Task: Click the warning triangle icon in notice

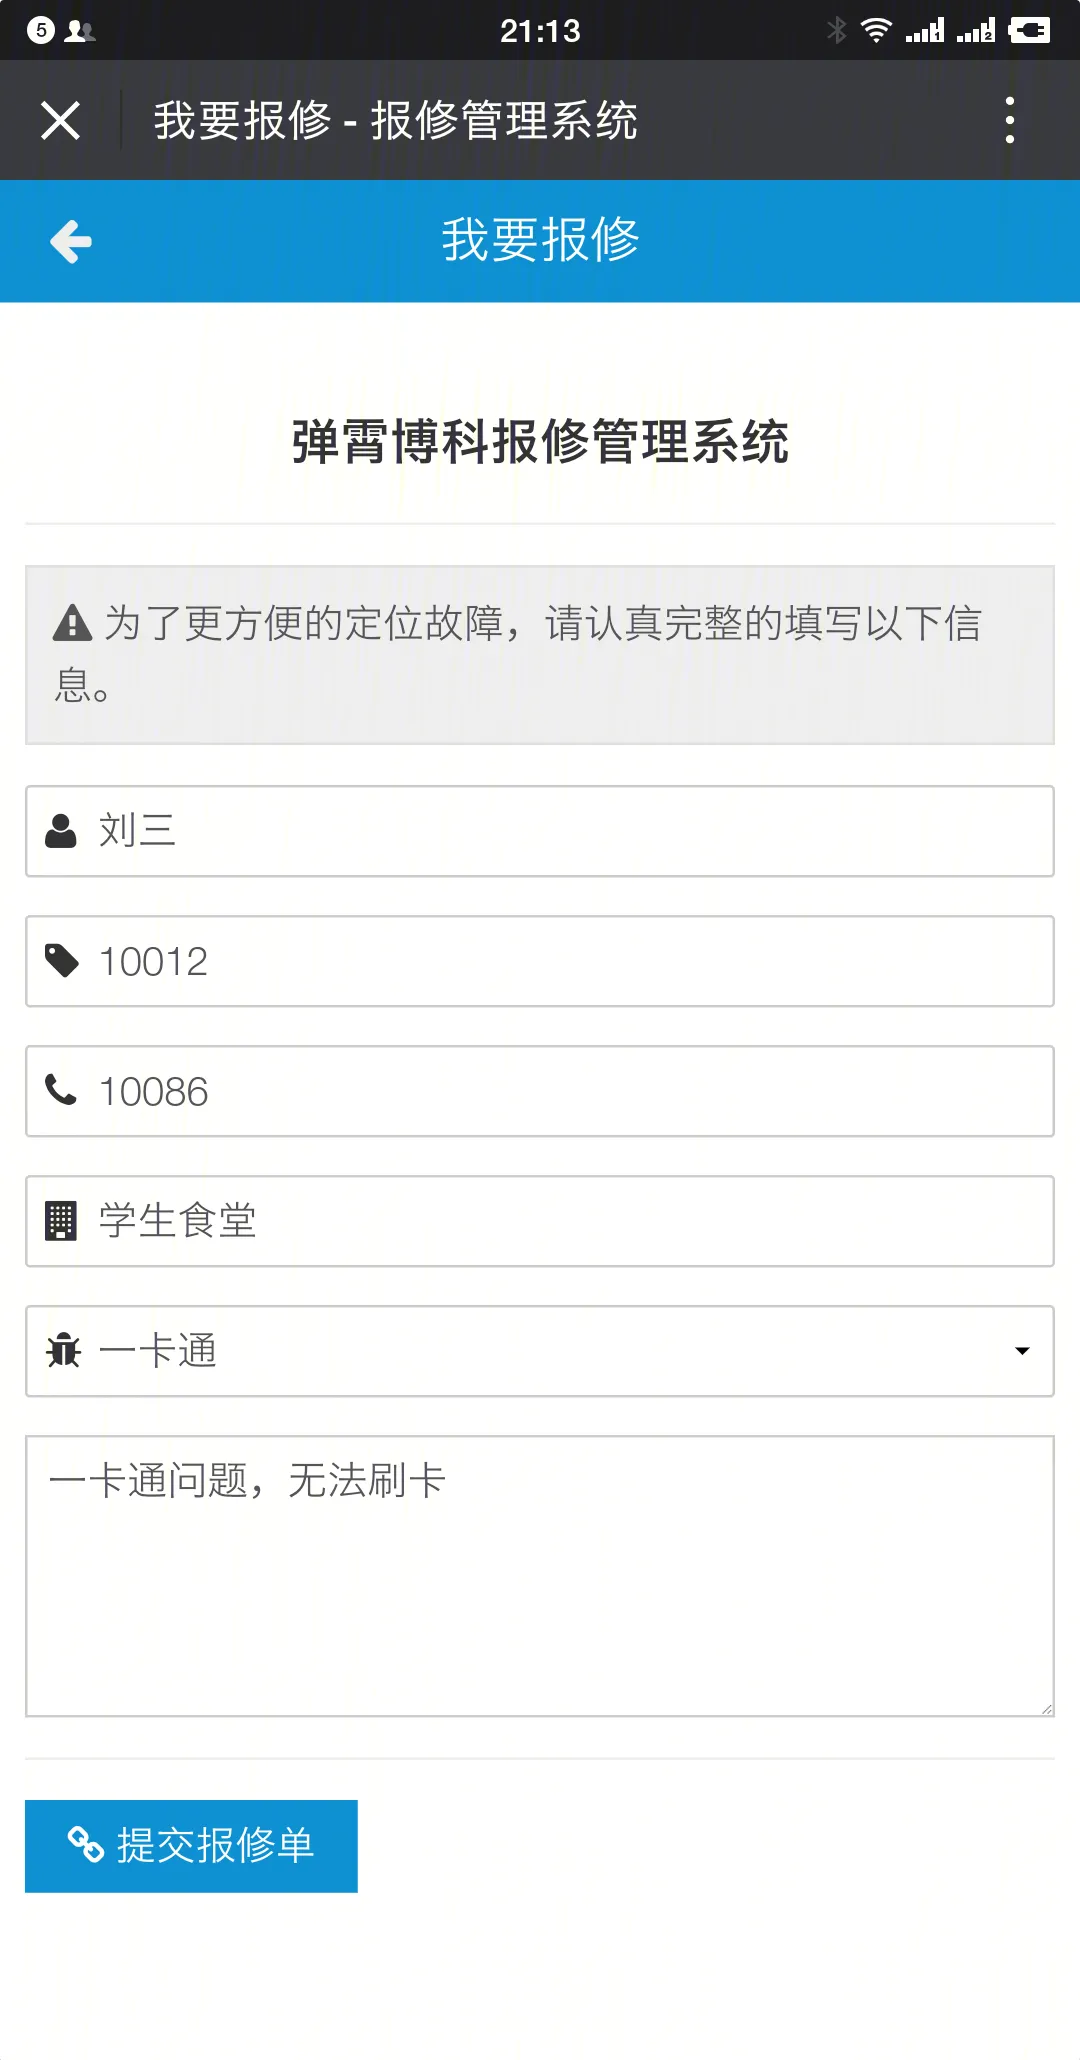Action: click(72, 623)
